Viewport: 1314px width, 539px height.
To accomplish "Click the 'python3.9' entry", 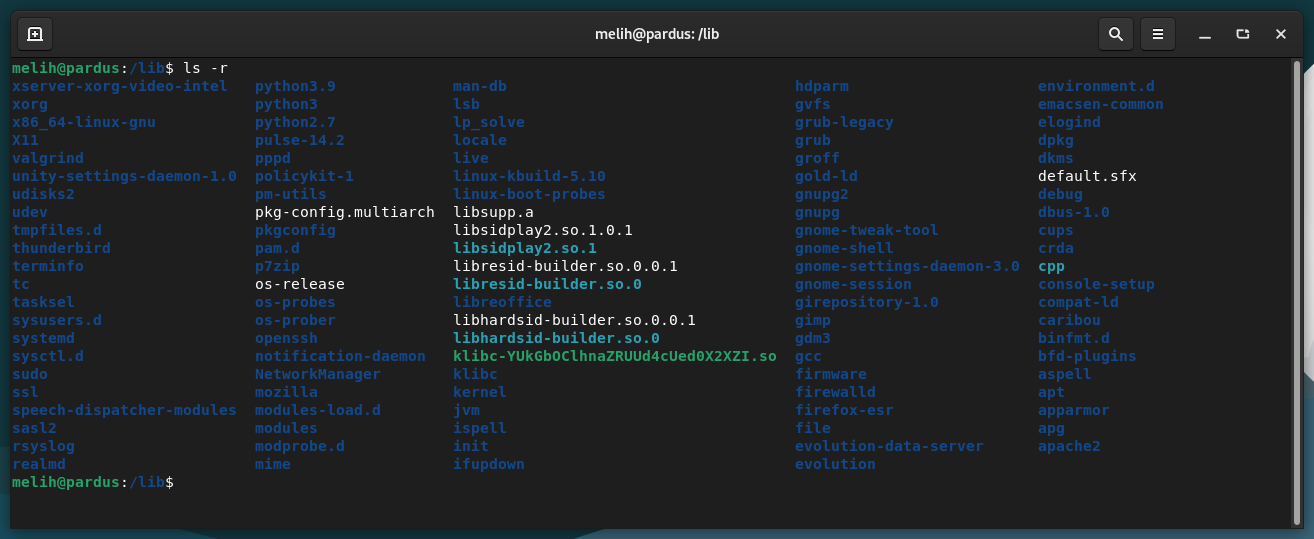I will (295, 86).
